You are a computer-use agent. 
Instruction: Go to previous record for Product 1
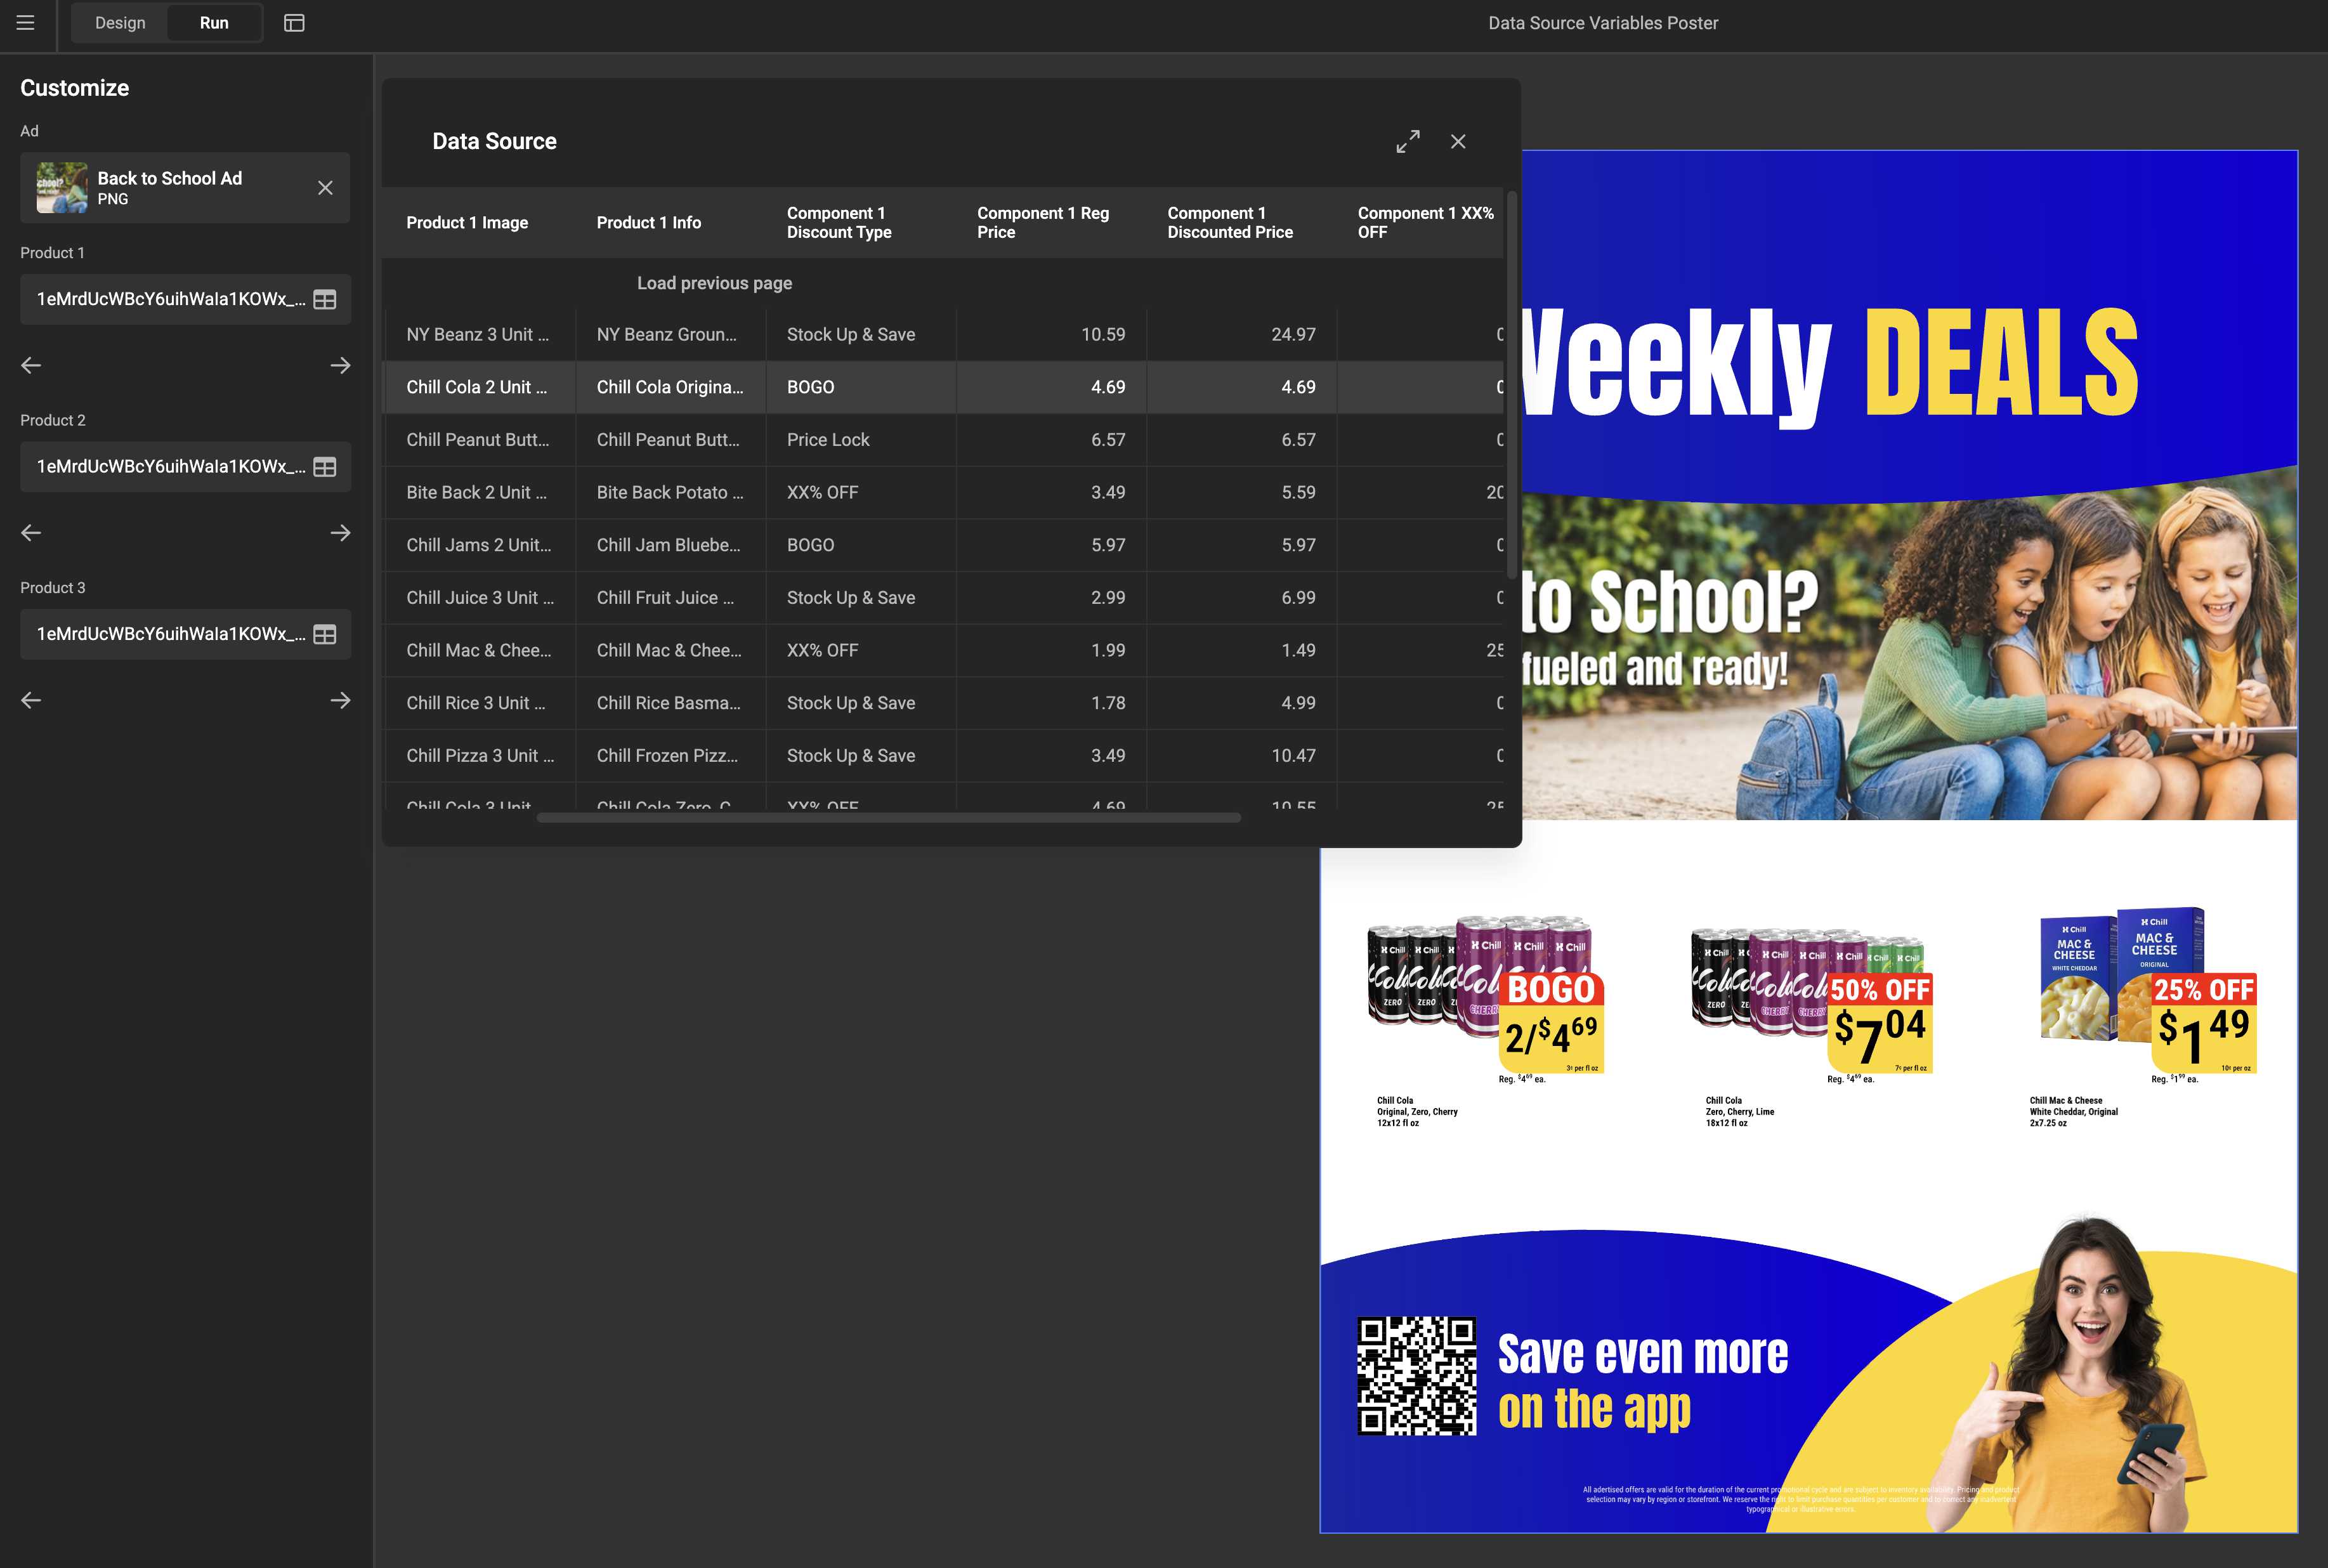tap(31, 366)
